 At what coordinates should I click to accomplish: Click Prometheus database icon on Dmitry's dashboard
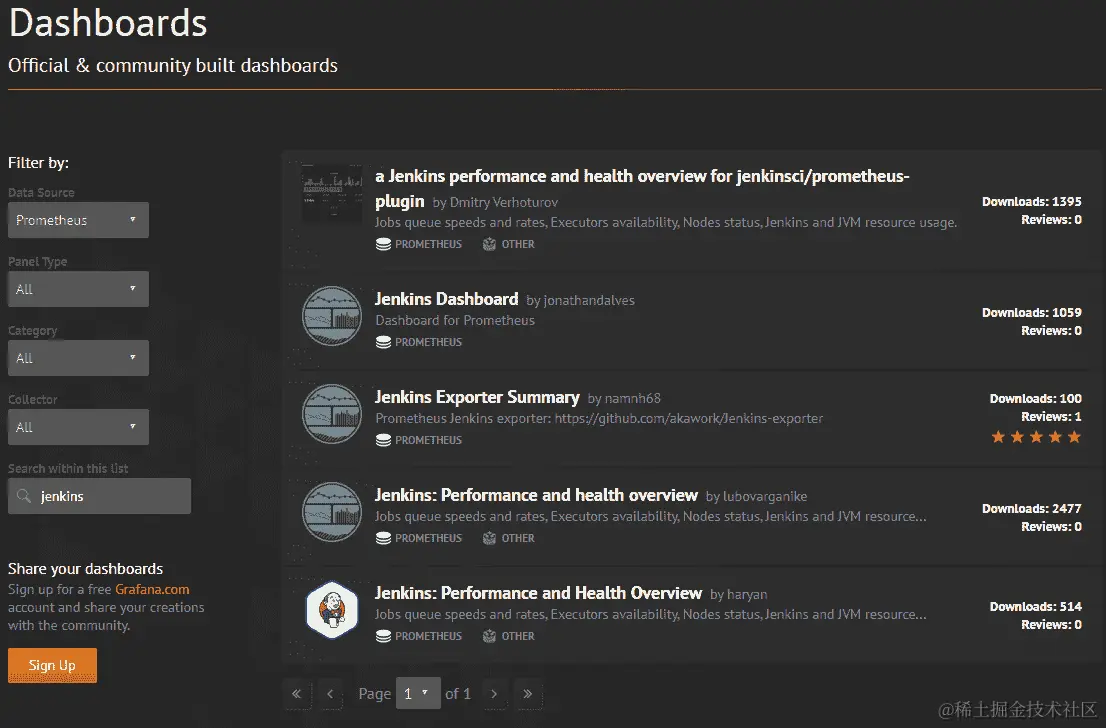[383, 244]
